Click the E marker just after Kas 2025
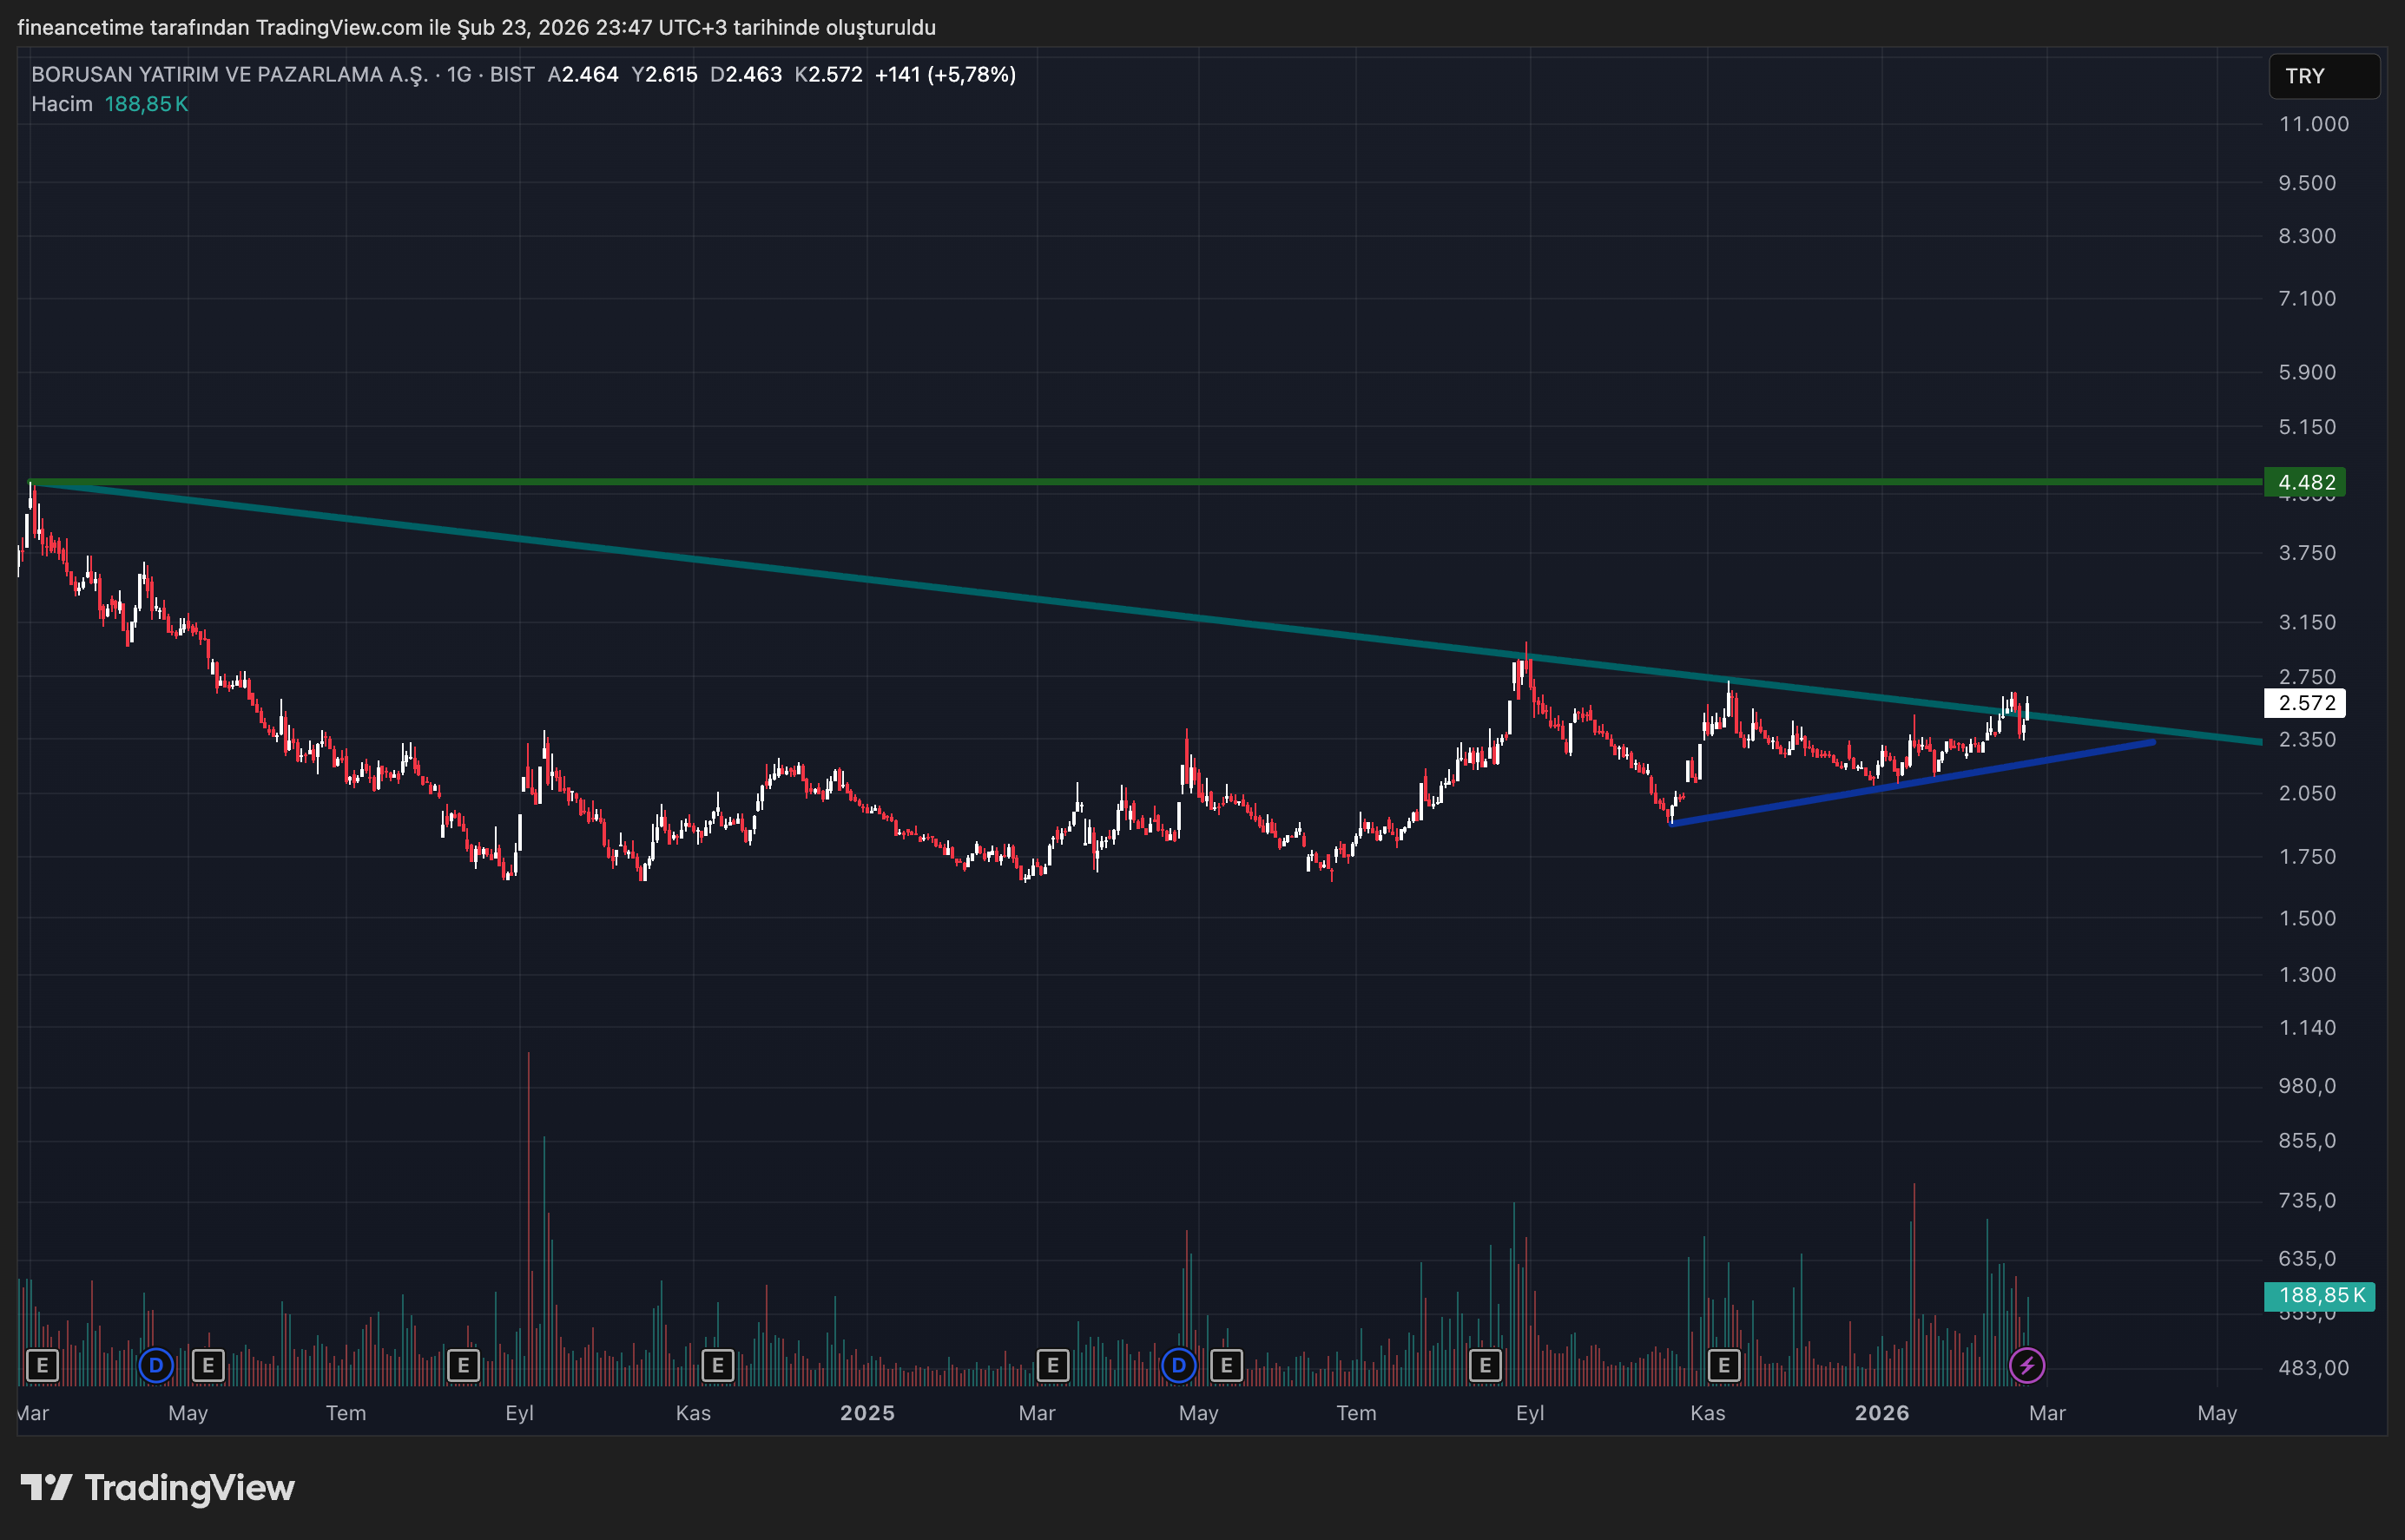 click(1723, 1365)
